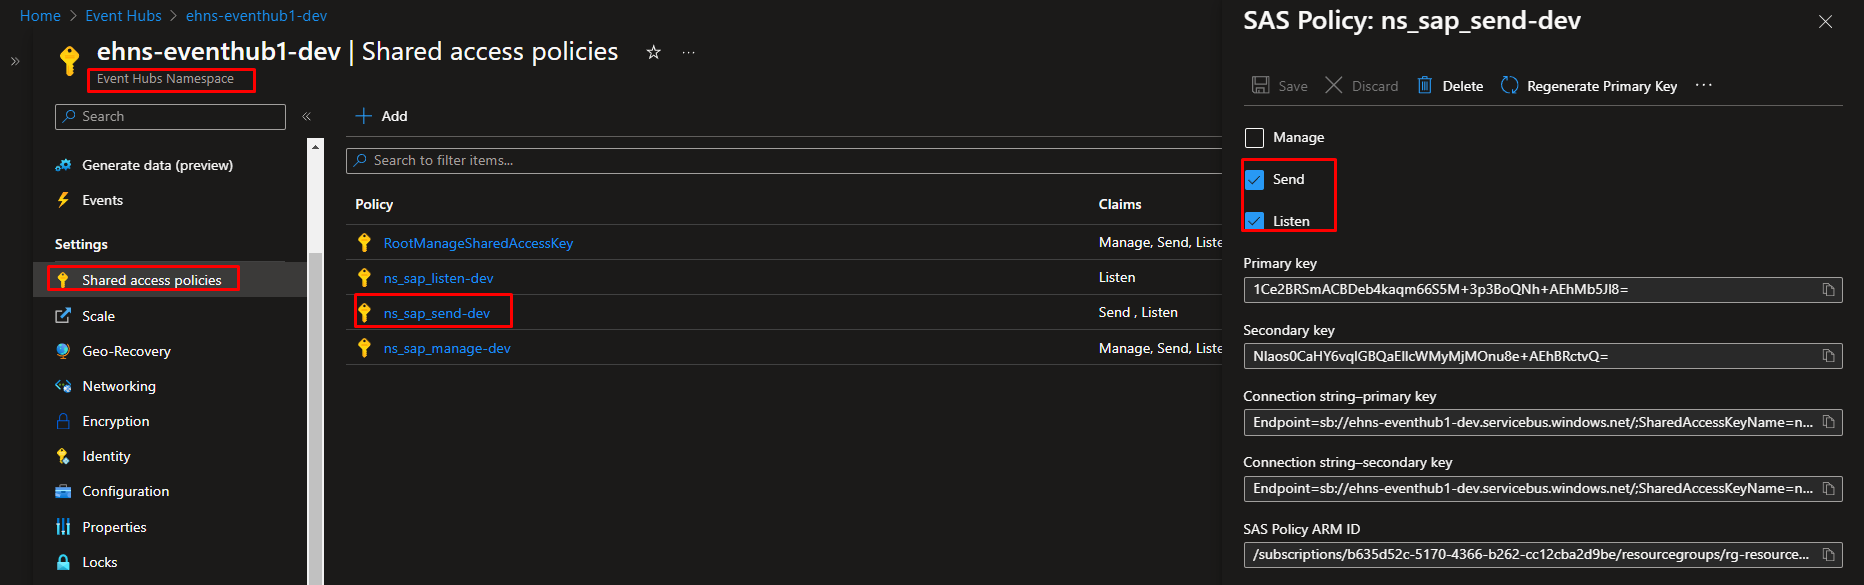This screenshot has height=585, width=1864.
Task: Click the Properties bars icon
Action: coord(63,527)
